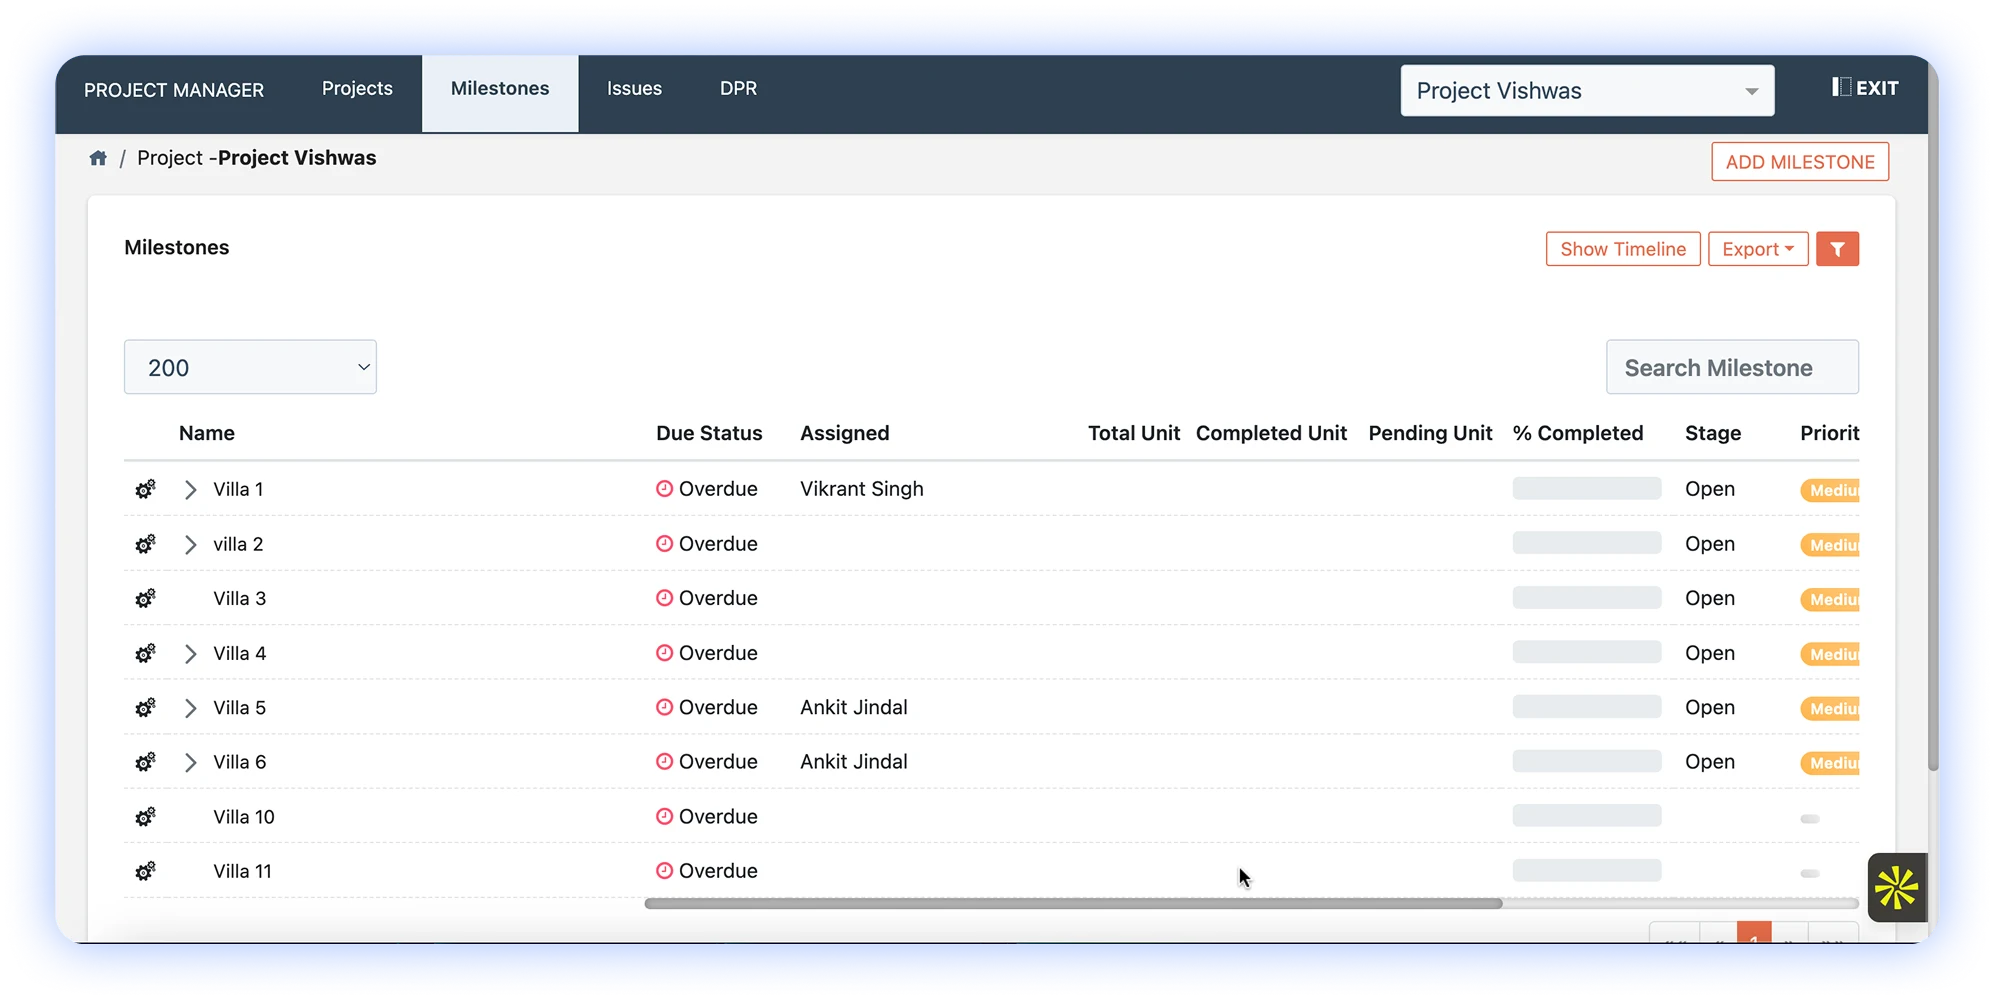
Task: Click the PROJECT MANAGER brand link
Action: point(174,90)
